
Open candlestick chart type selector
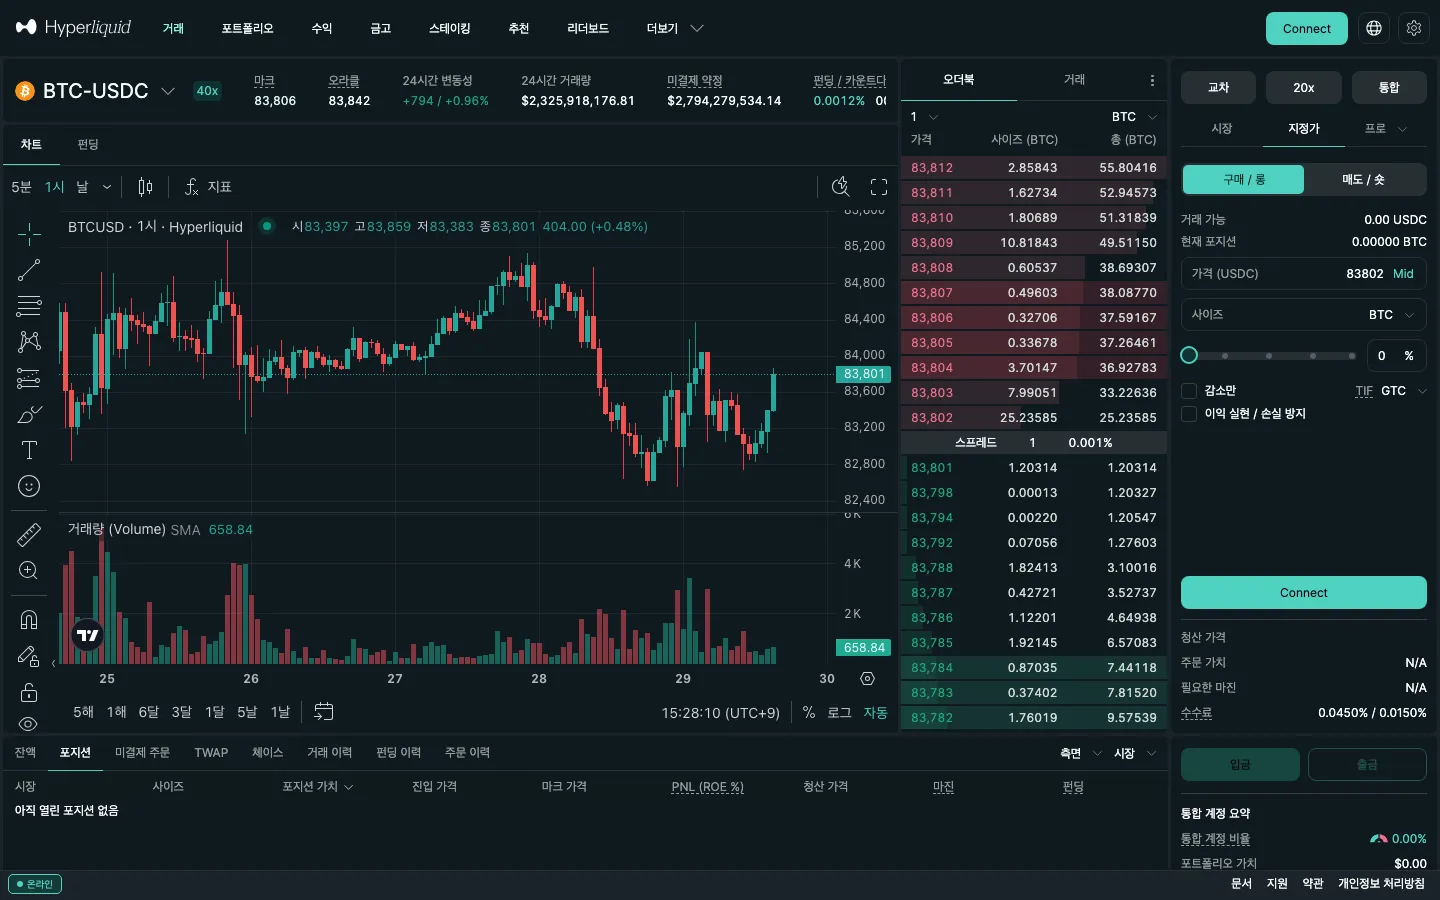[x=145, y=187]
